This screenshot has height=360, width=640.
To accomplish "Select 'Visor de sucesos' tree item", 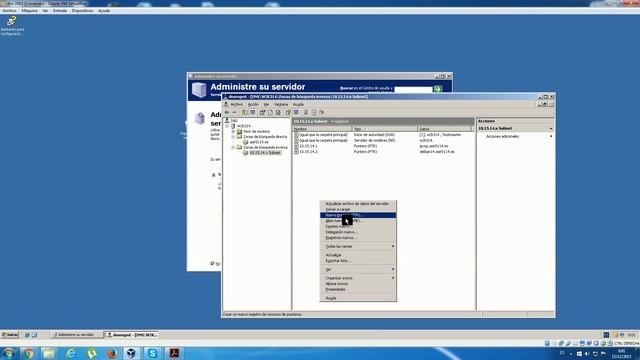I will tap(256, 131).
